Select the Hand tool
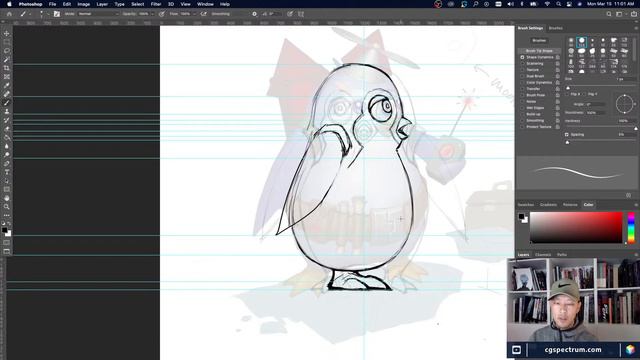Screen dimensions: 640x360 7,198
